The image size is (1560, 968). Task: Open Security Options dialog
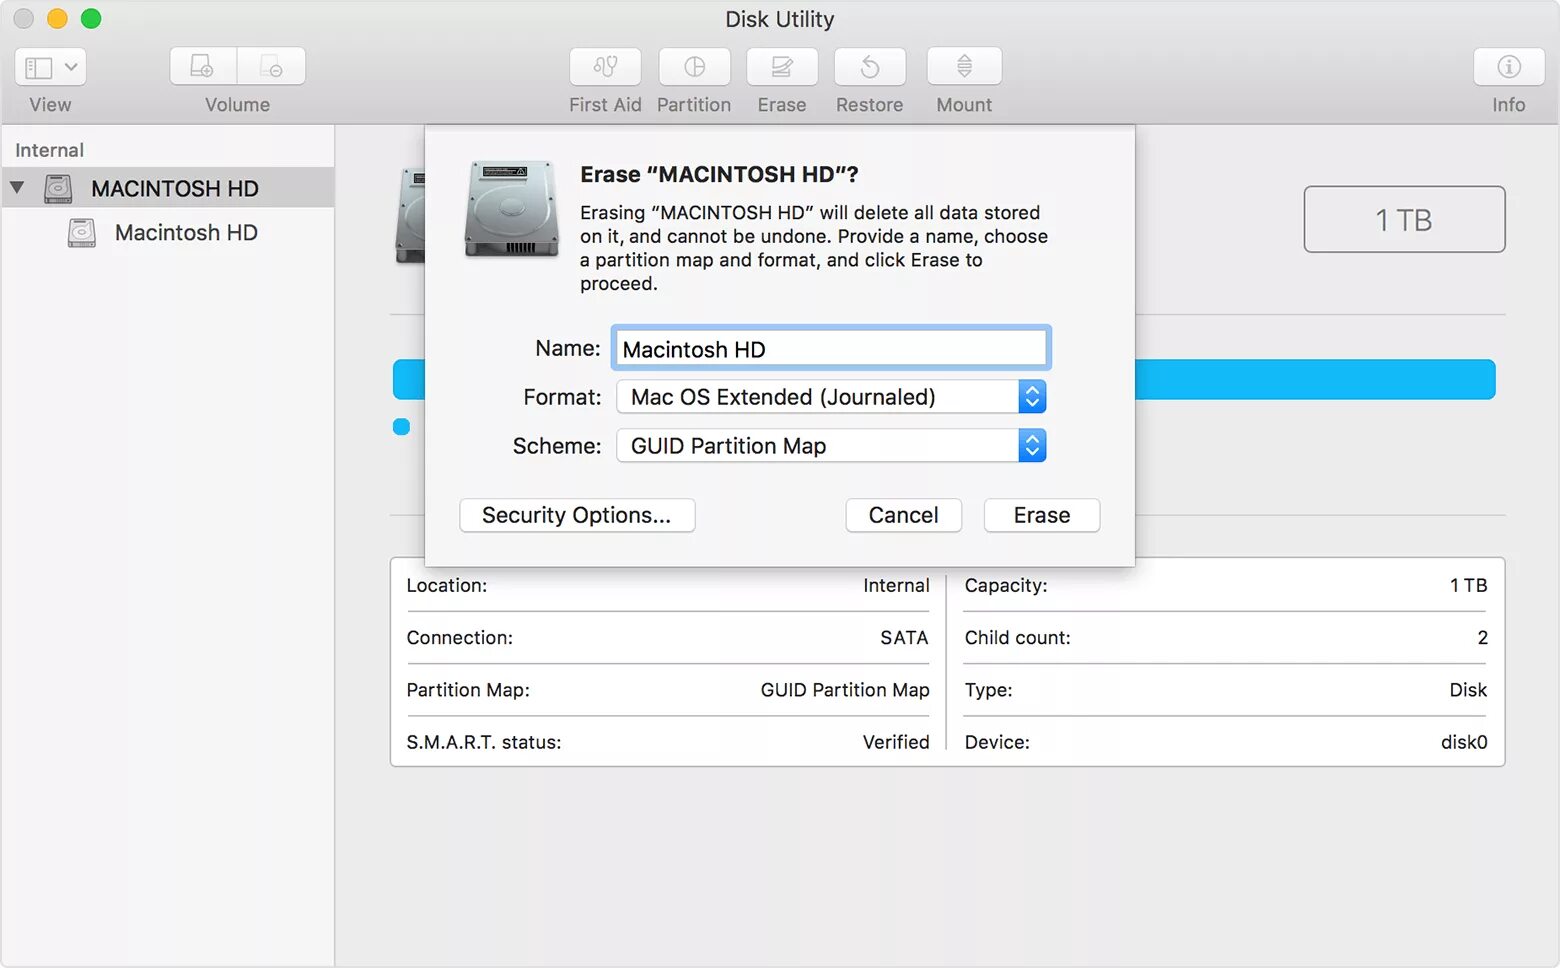[577, 515]
